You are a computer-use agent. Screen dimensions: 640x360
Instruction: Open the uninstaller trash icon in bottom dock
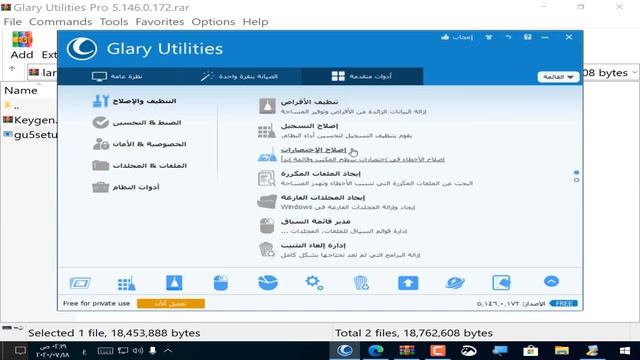[361, 283]
